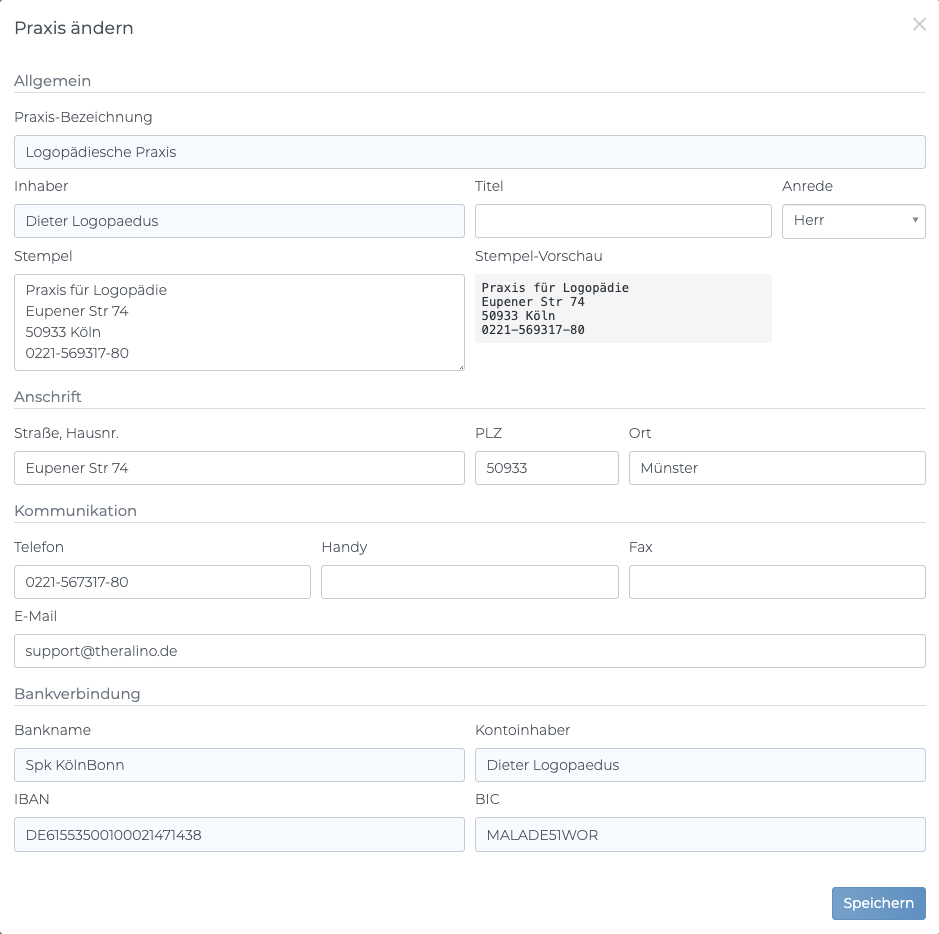Click the Telefon number field
Viewport: 939px width, 934px height.
(162, 582)
